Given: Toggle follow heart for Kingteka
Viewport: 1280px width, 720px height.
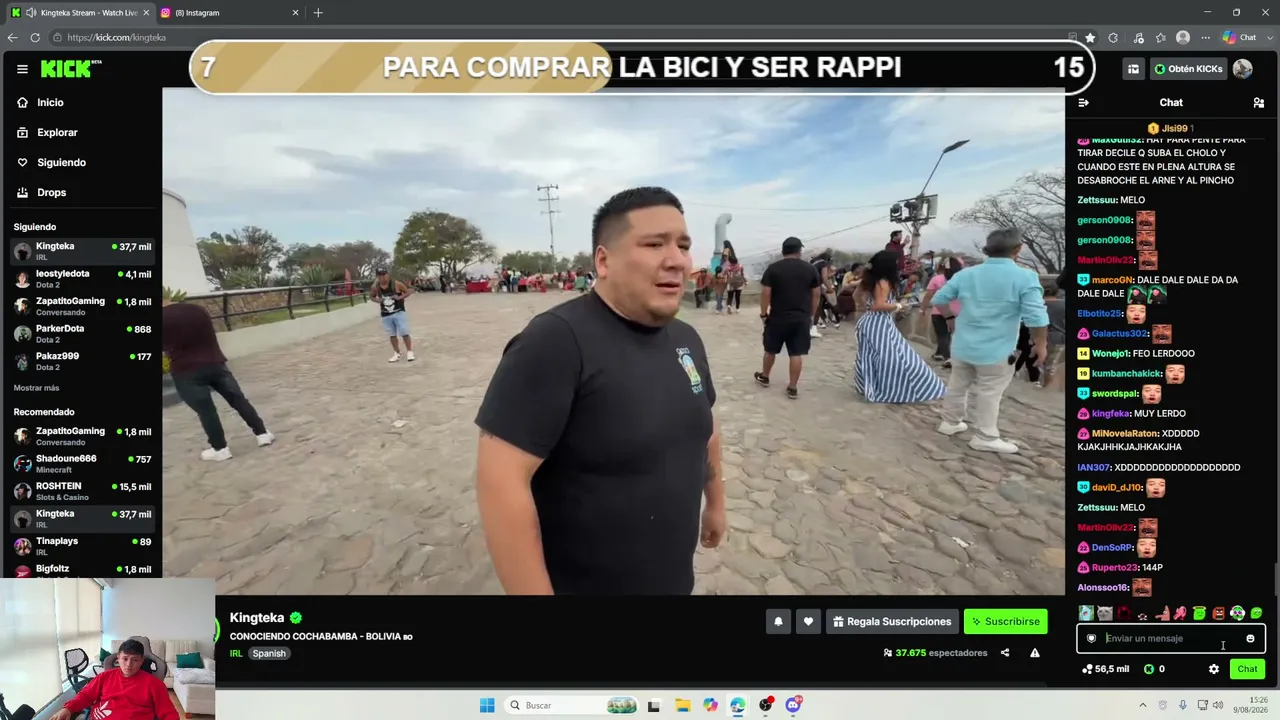Looking at the screenshot, I should click(x=808, y=621).
